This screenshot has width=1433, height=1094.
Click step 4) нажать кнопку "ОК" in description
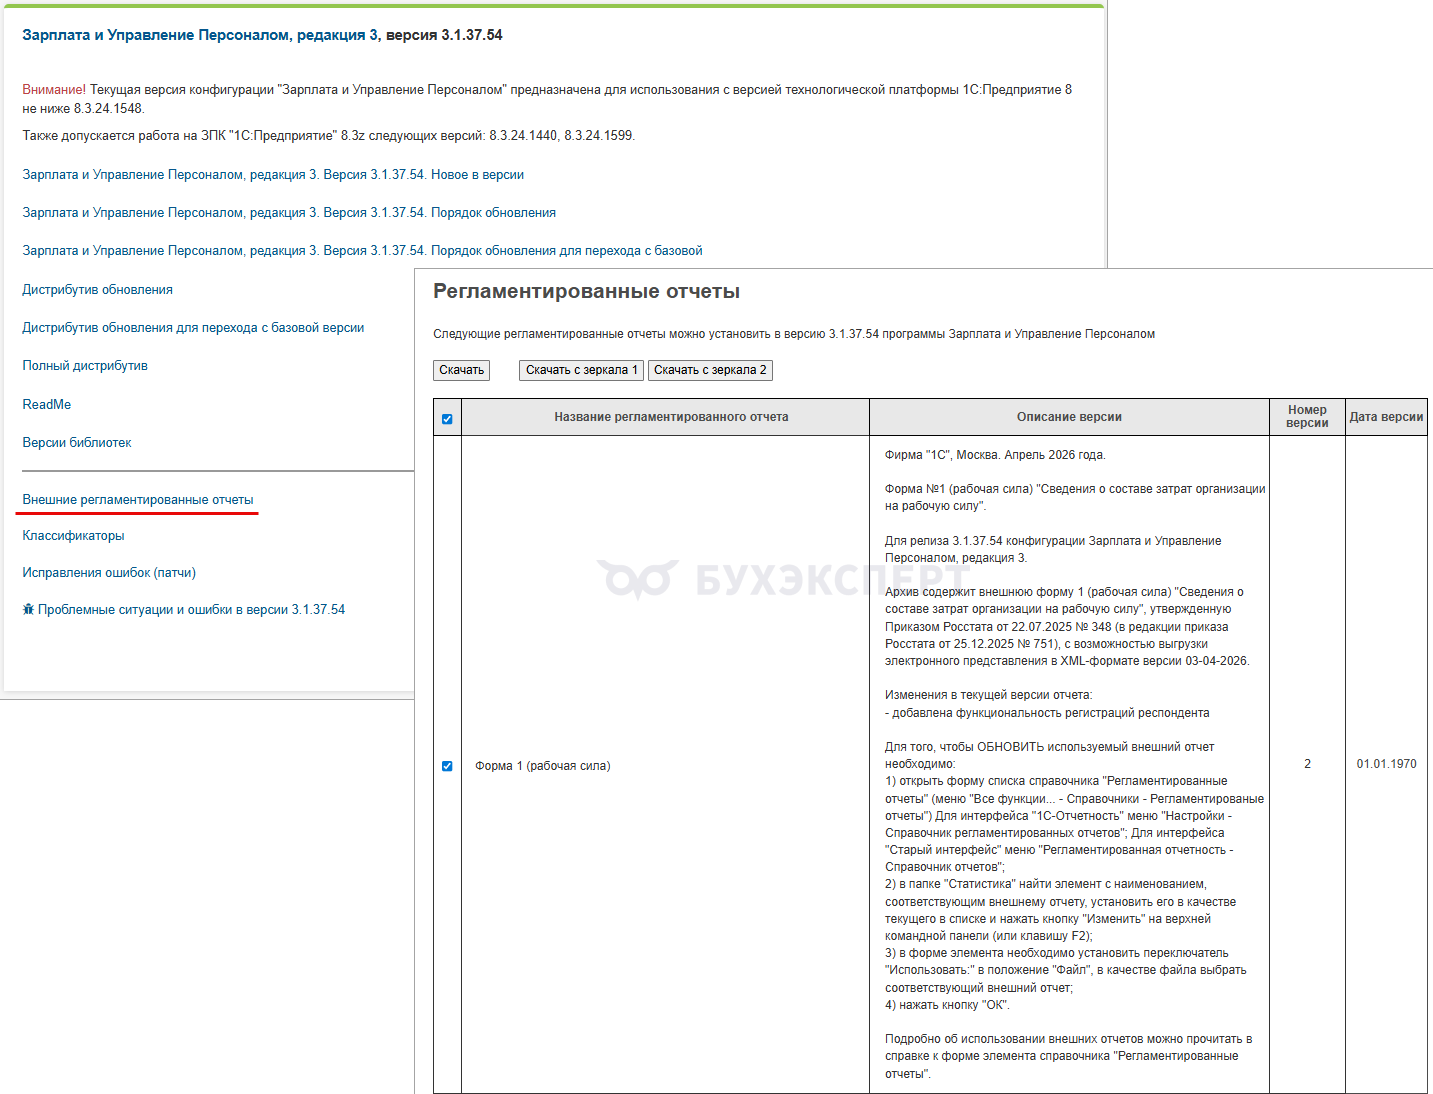pos(947,1005)
